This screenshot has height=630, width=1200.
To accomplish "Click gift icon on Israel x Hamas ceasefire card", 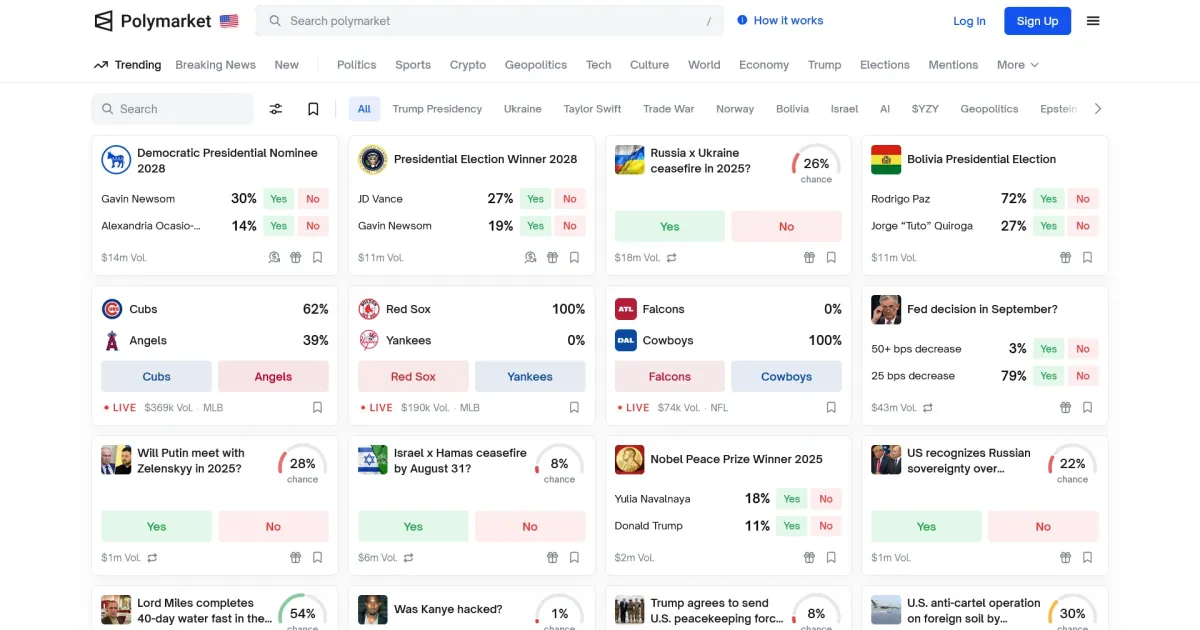I will (553, 557).
